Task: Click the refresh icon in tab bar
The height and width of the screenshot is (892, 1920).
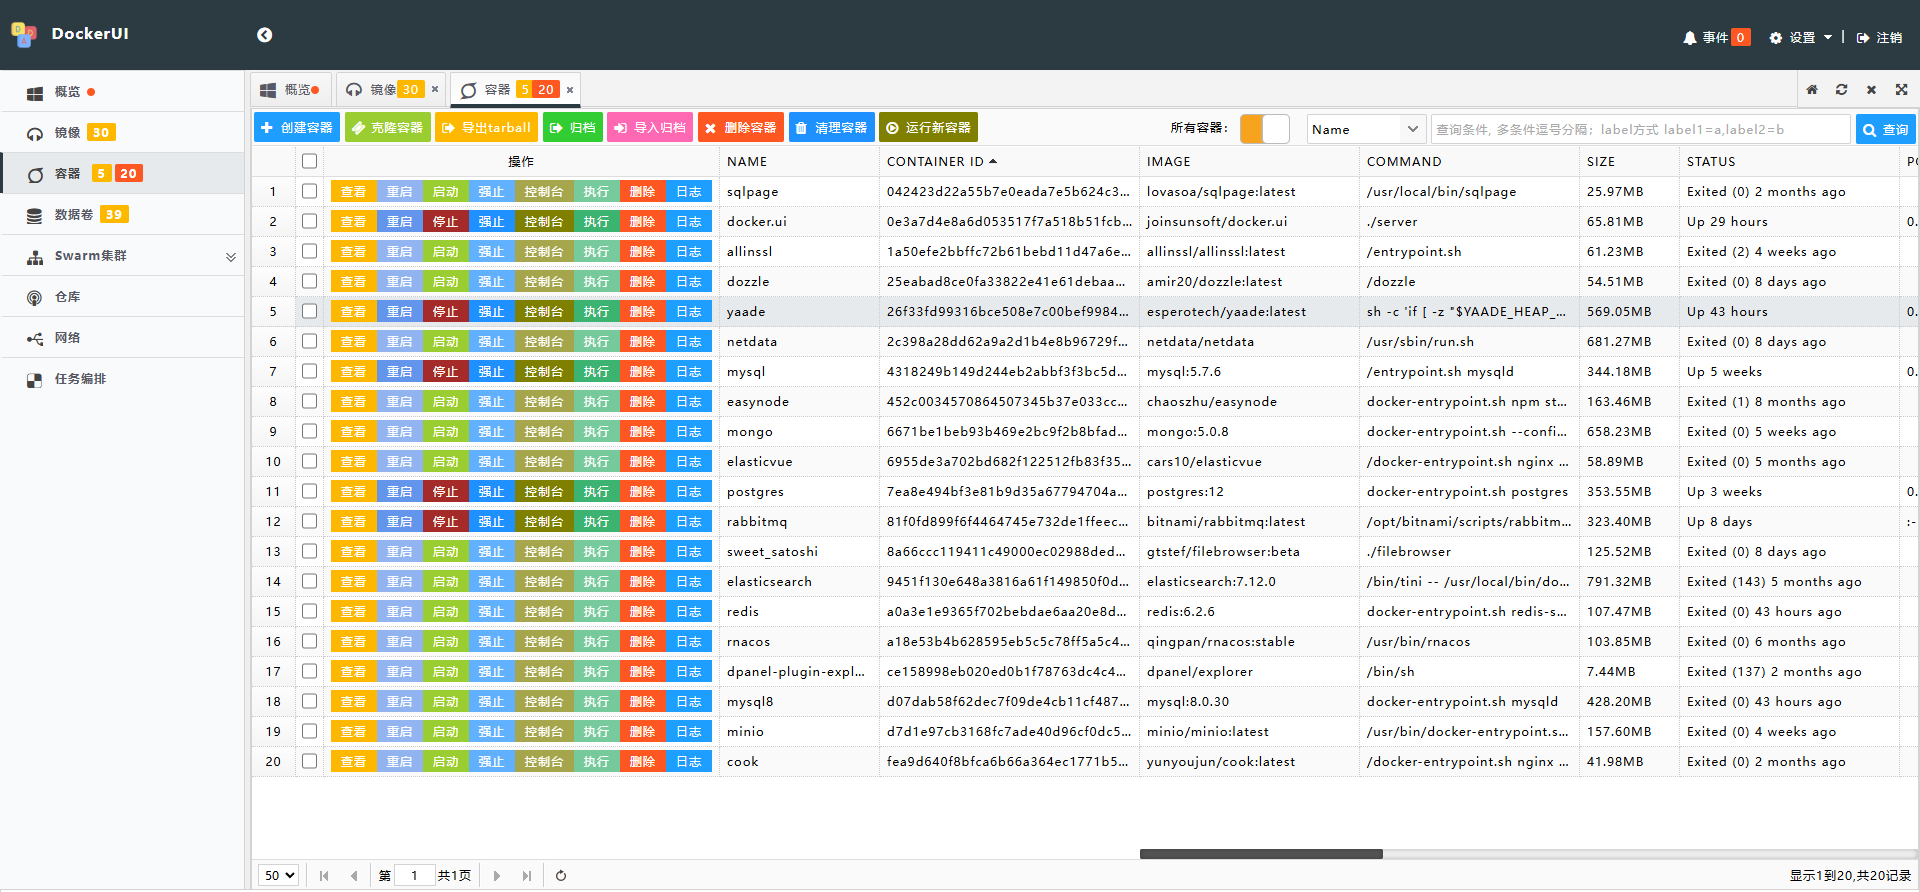Action: (1841, 90)
